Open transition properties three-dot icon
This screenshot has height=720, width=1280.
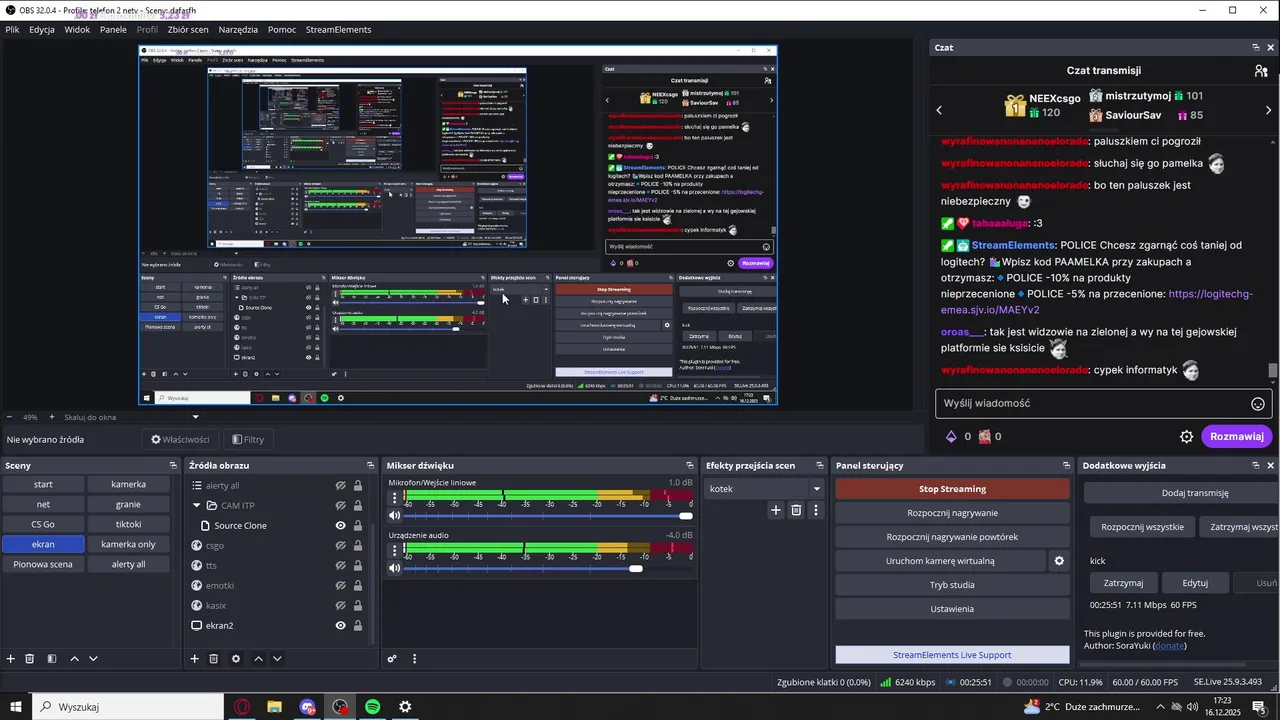click(x=815, y=510)
